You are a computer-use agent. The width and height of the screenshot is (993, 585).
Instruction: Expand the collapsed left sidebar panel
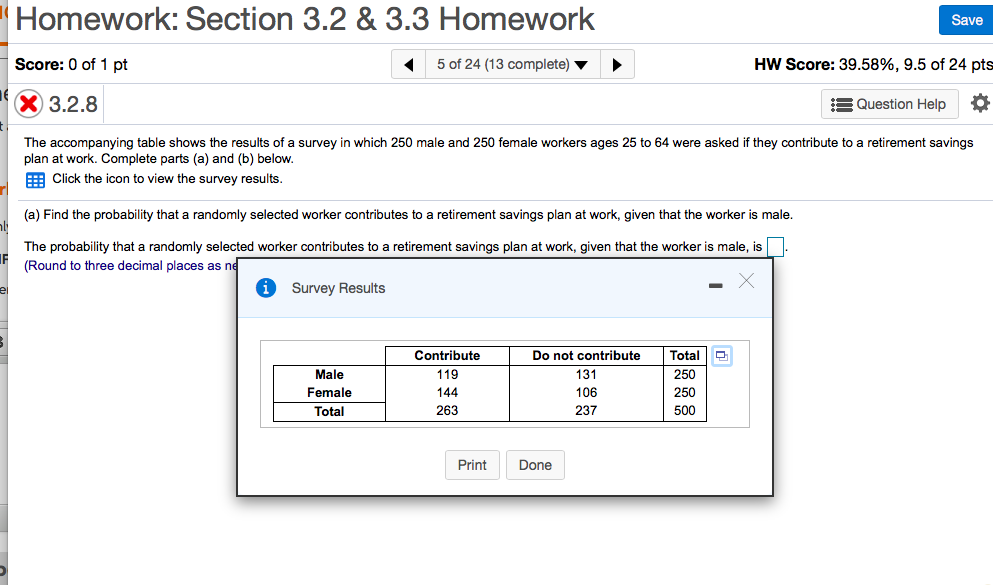4,300
